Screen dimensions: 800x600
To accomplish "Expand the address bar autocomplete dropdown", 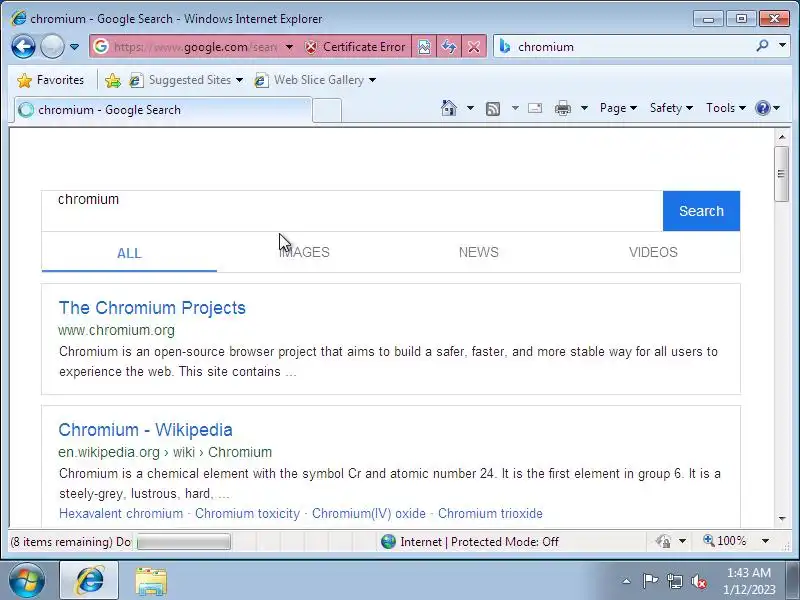I will pos(289,47).
